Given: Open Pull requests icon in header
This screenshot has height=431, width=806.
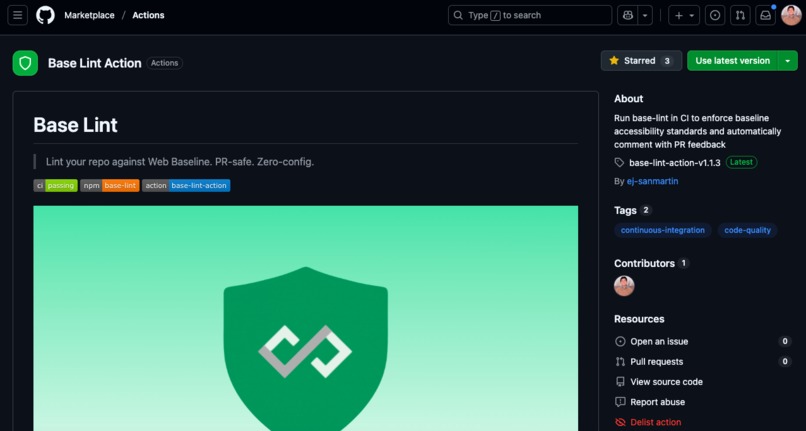Looking at the screenshot, I should (740, 15).
